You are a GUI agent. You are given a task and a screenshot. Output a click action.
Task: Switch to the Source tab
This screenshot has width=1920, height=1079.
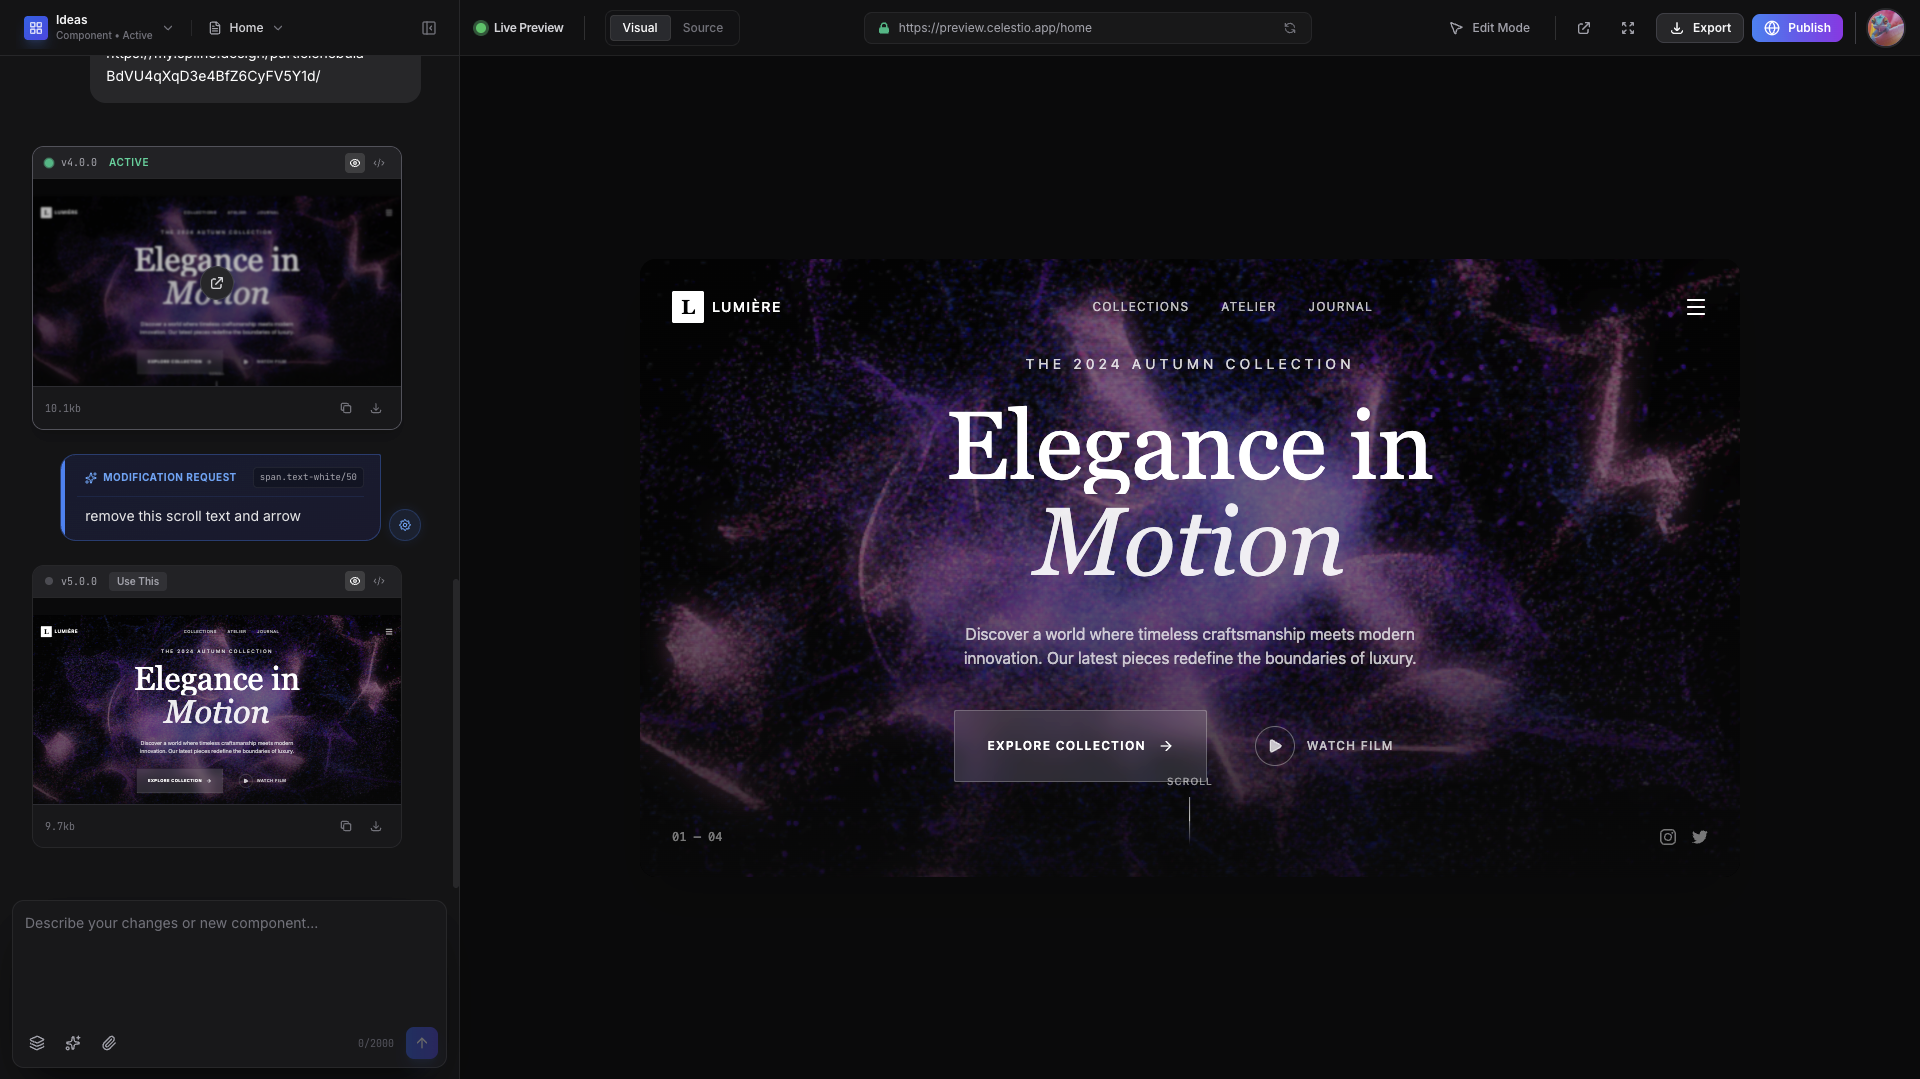702,28
